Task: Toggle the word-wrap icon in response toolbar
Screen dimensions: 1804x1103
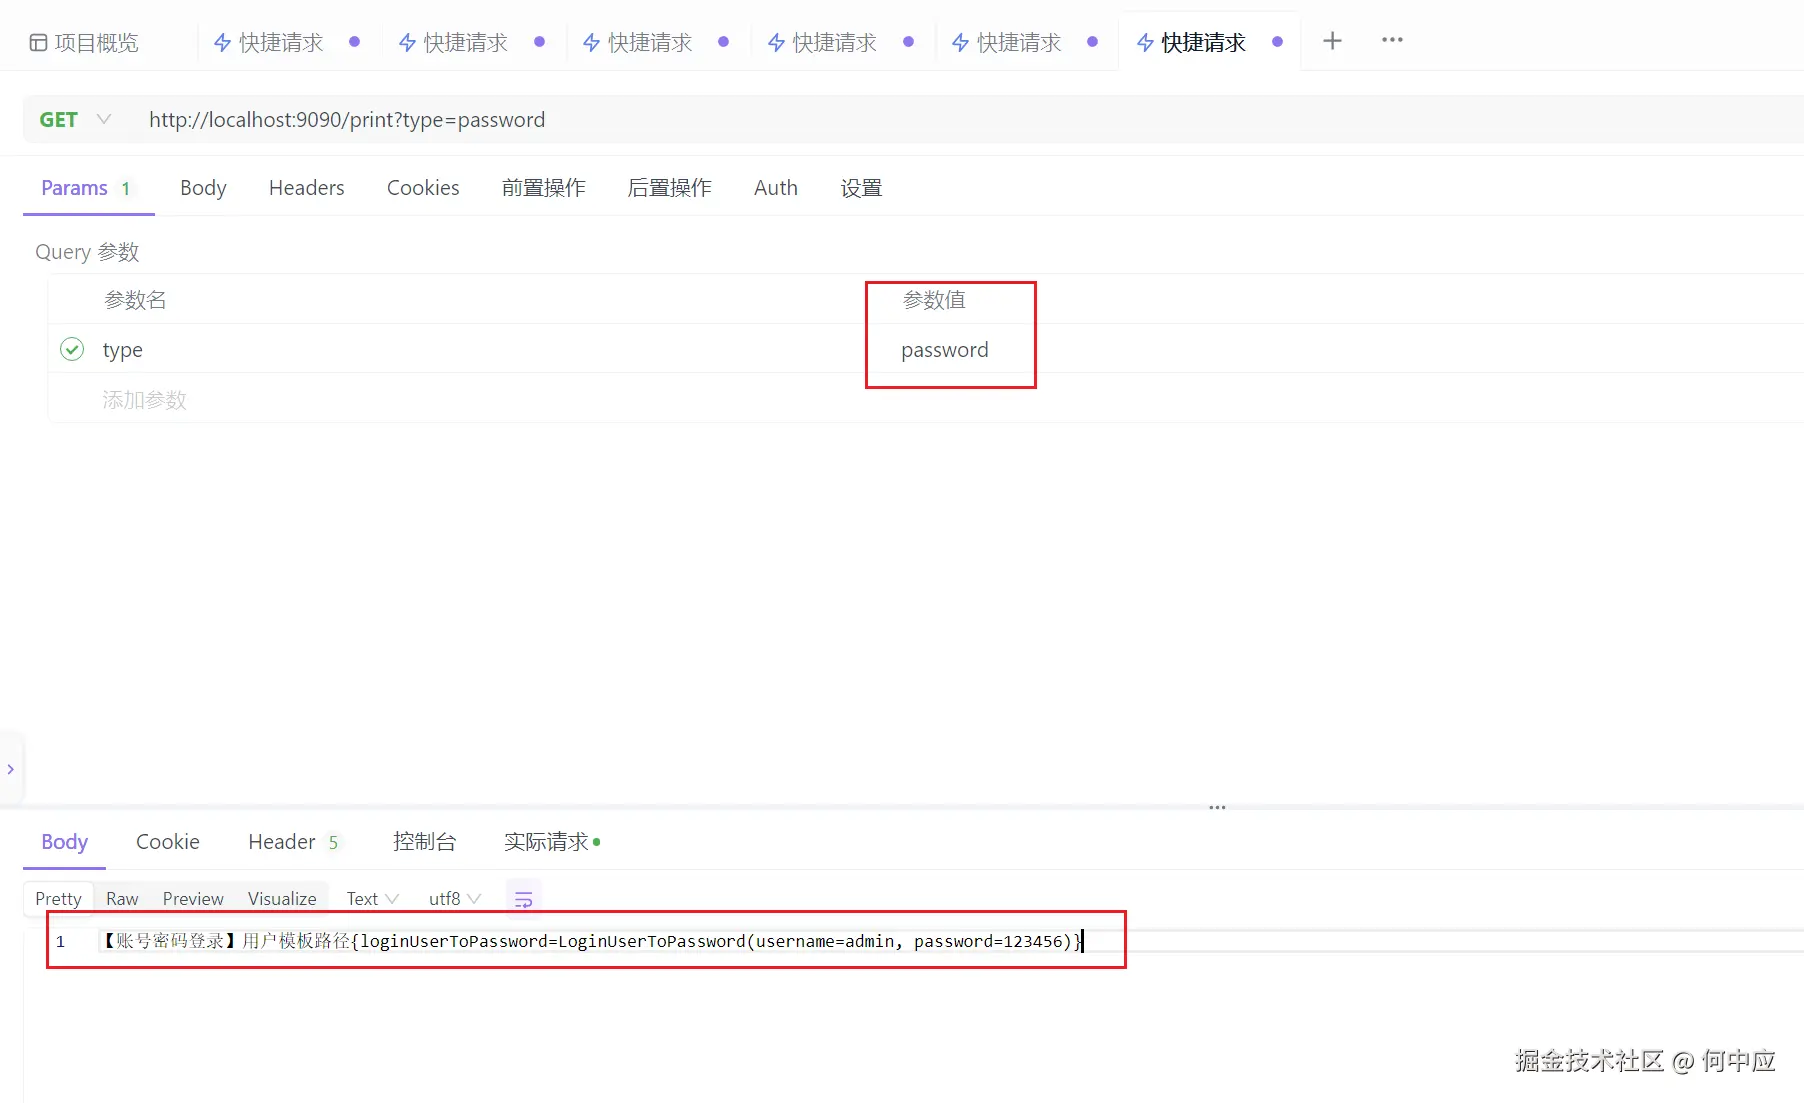Action: pos(523,898)
